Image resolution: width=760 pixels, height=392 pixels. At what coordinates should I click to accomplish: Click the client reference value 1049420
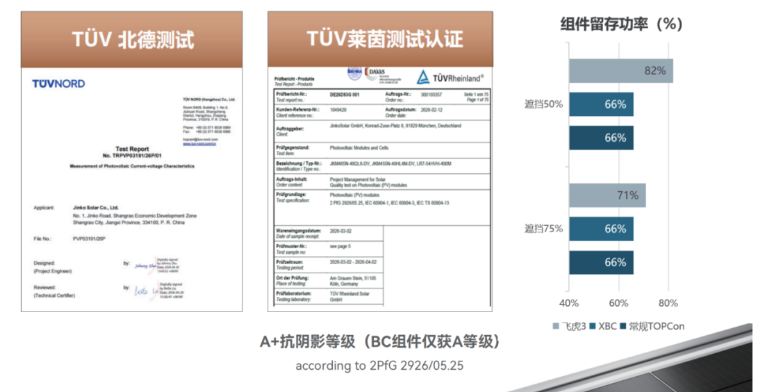coord(338,110)
